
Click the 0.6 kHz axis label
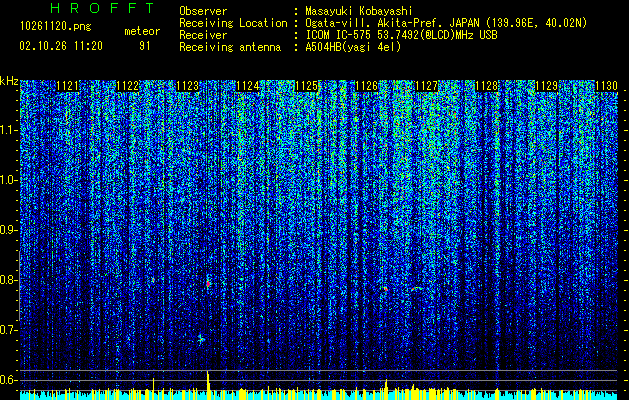[9, 380]
